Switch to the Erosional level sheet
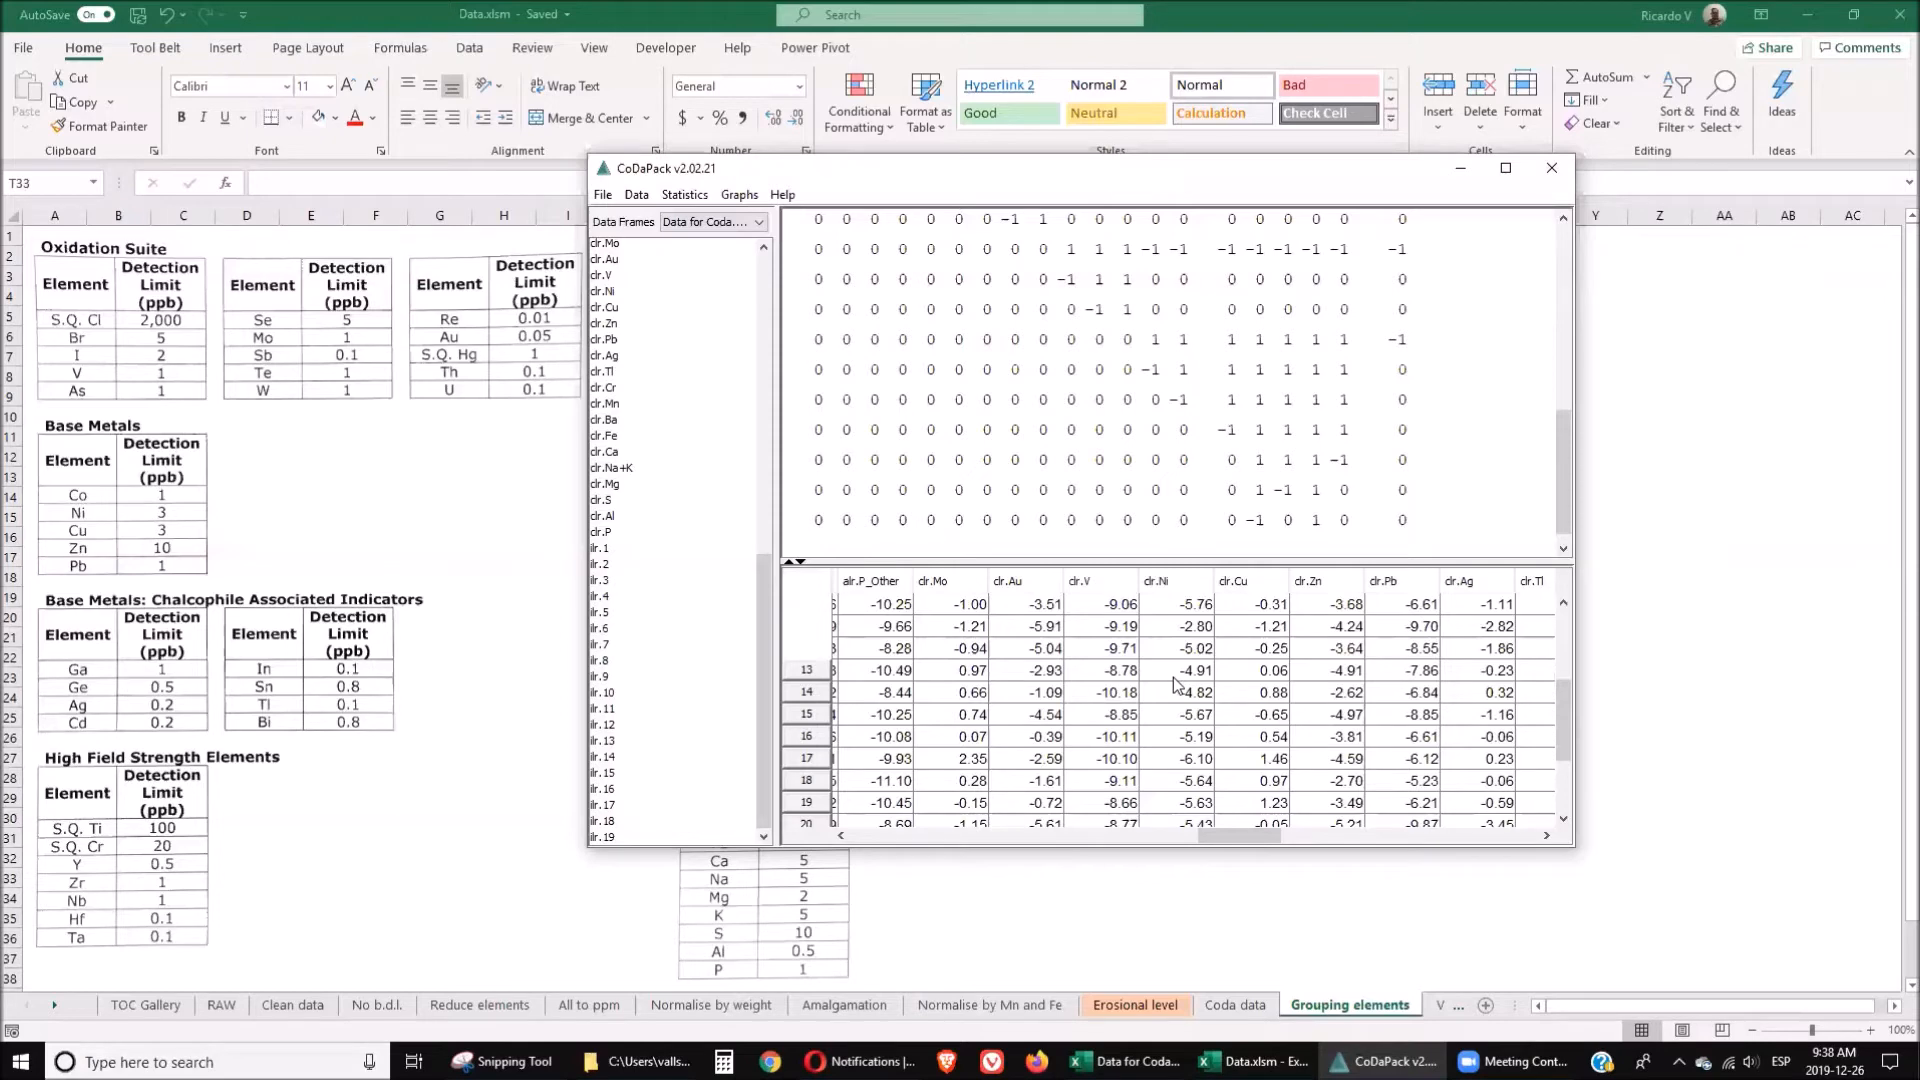 click(x=1135, y=1005)
